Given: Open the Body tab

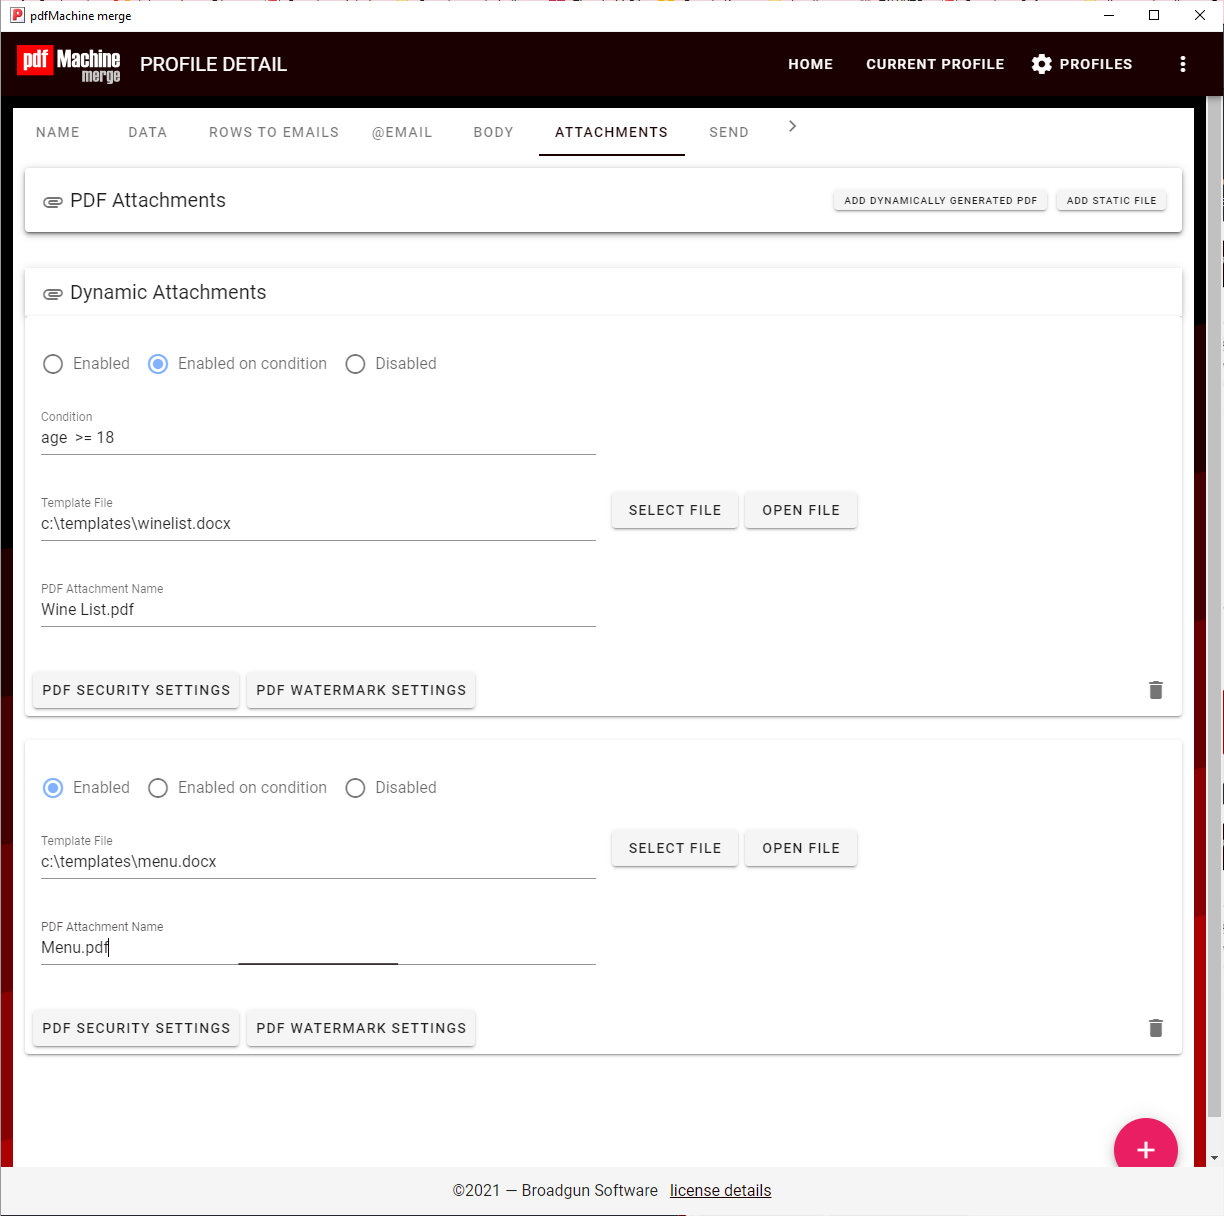Looking at the screenshot, I should coord(494,132).
